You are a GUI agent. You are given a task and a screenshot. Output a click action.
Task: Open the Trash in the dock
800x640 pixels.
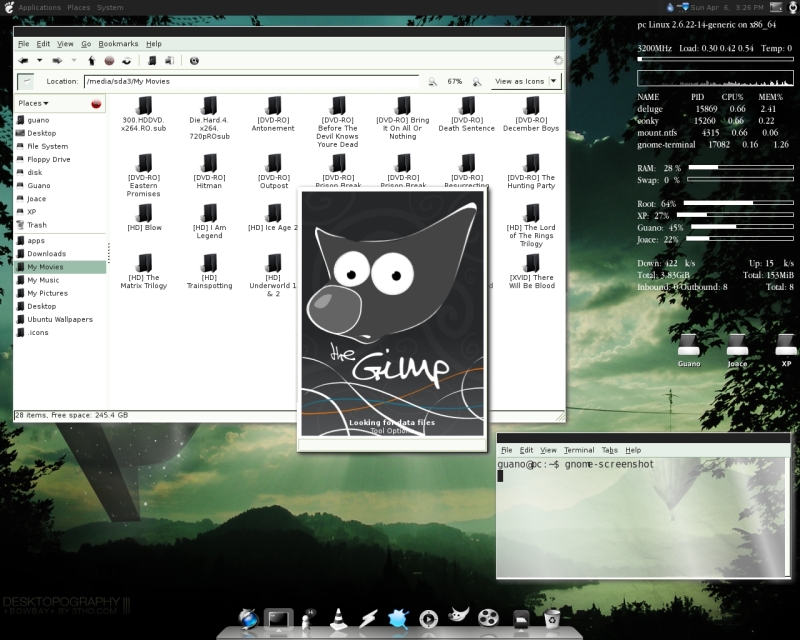coord(552,619)
